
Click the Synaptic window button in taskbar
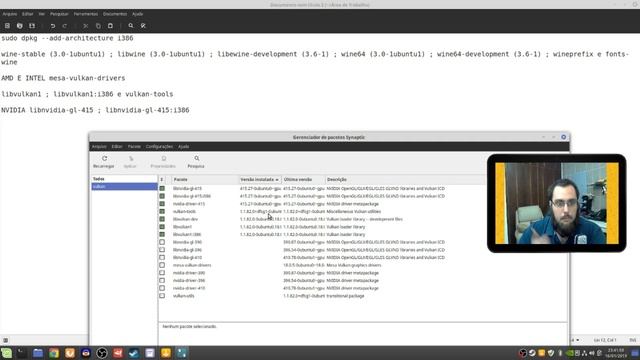(x=182, y=353)
